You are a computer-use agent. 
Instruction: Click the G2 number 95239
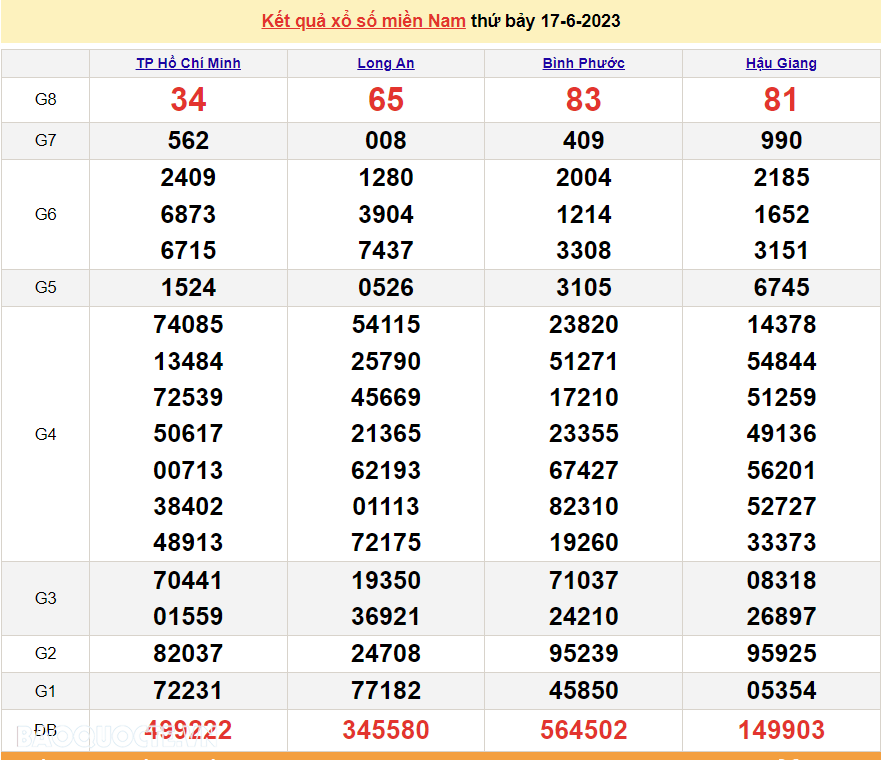click(583, 654)
